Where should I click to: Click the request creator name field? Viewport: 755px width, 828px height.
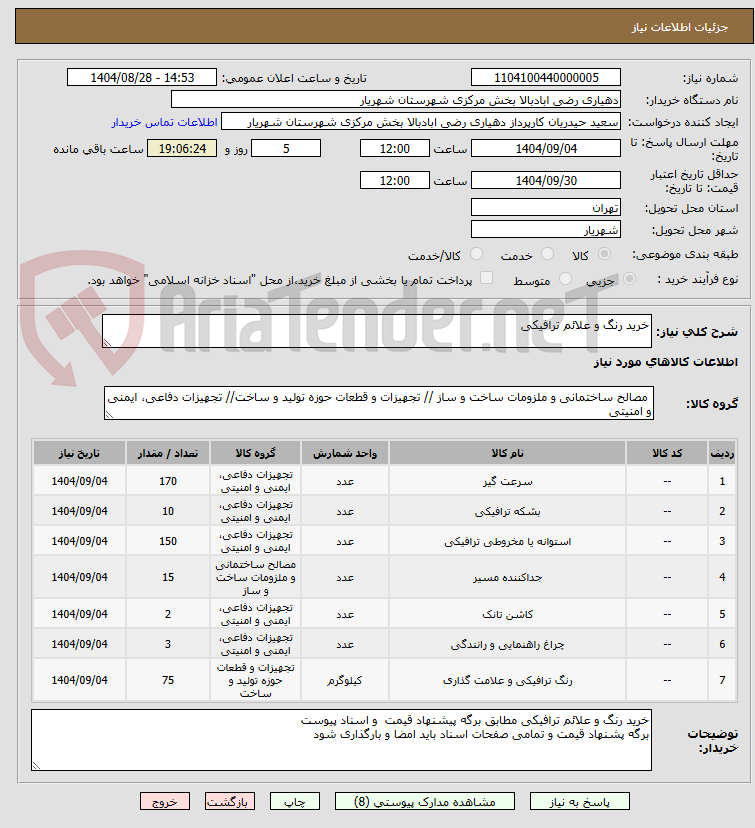pos(421,122)
